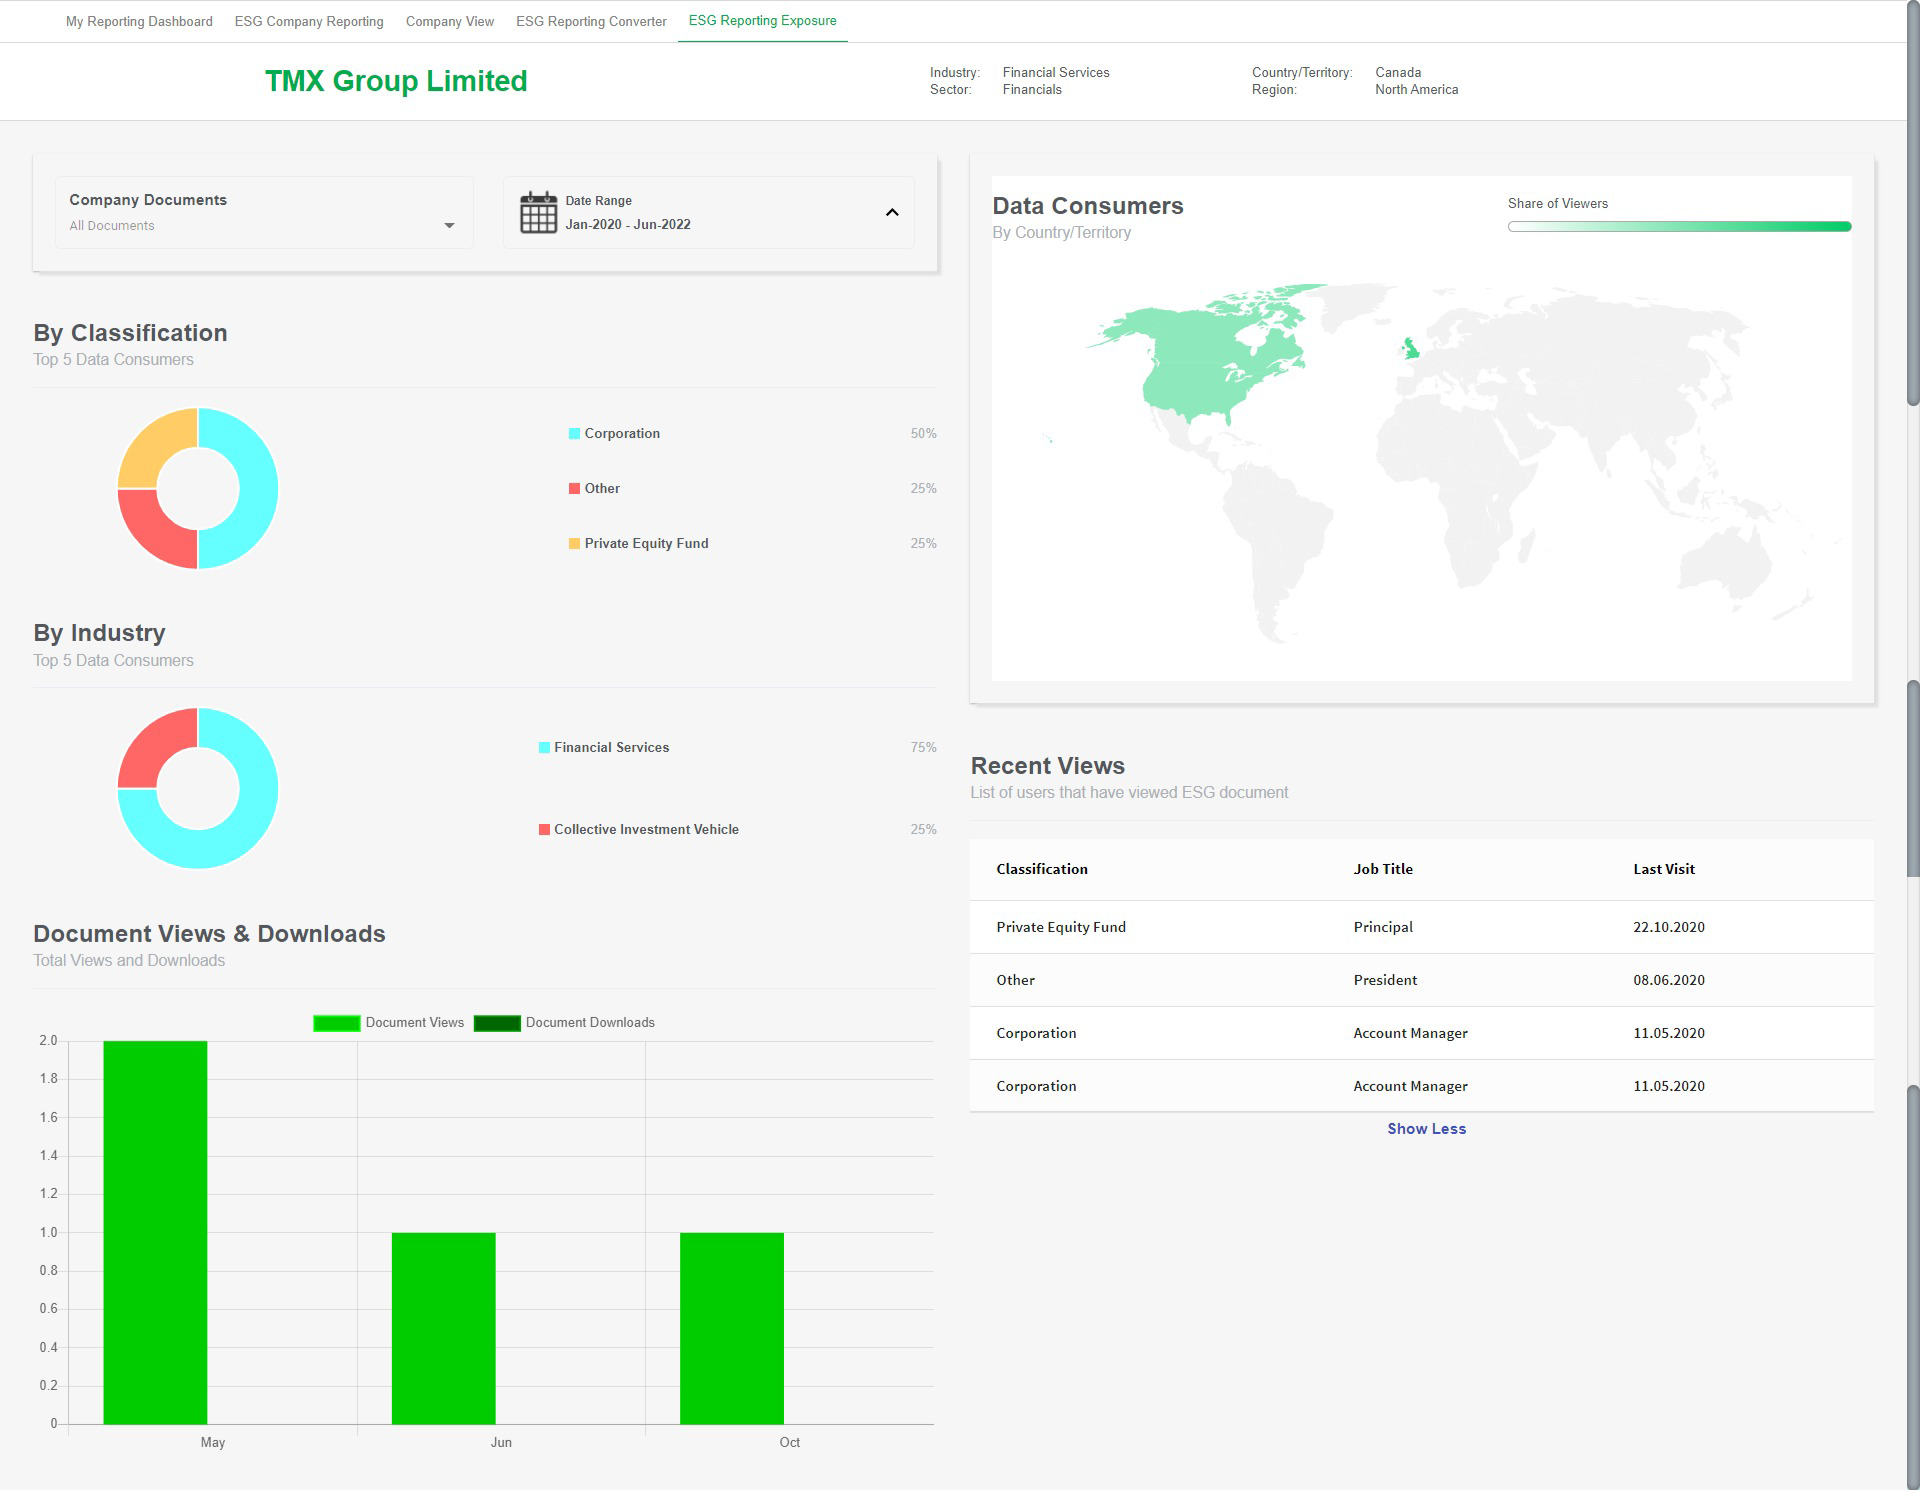
Task: Click the Other red legend swatch
Action: pyautogui.click(x=574, y=488)
